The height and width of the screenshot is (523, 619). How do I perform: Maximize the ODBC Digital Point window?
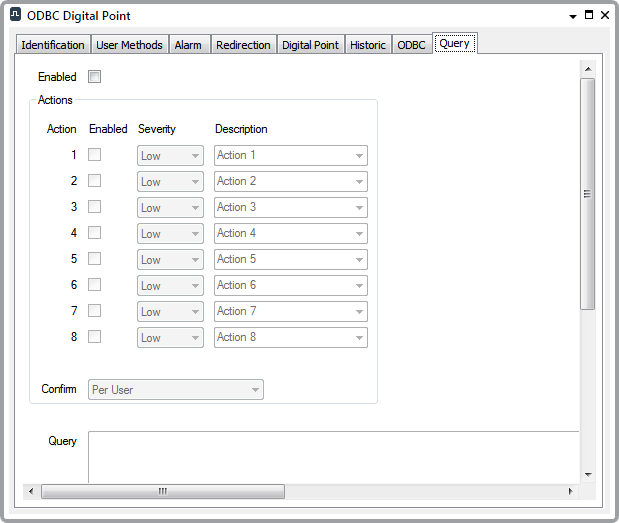[588, 16]
